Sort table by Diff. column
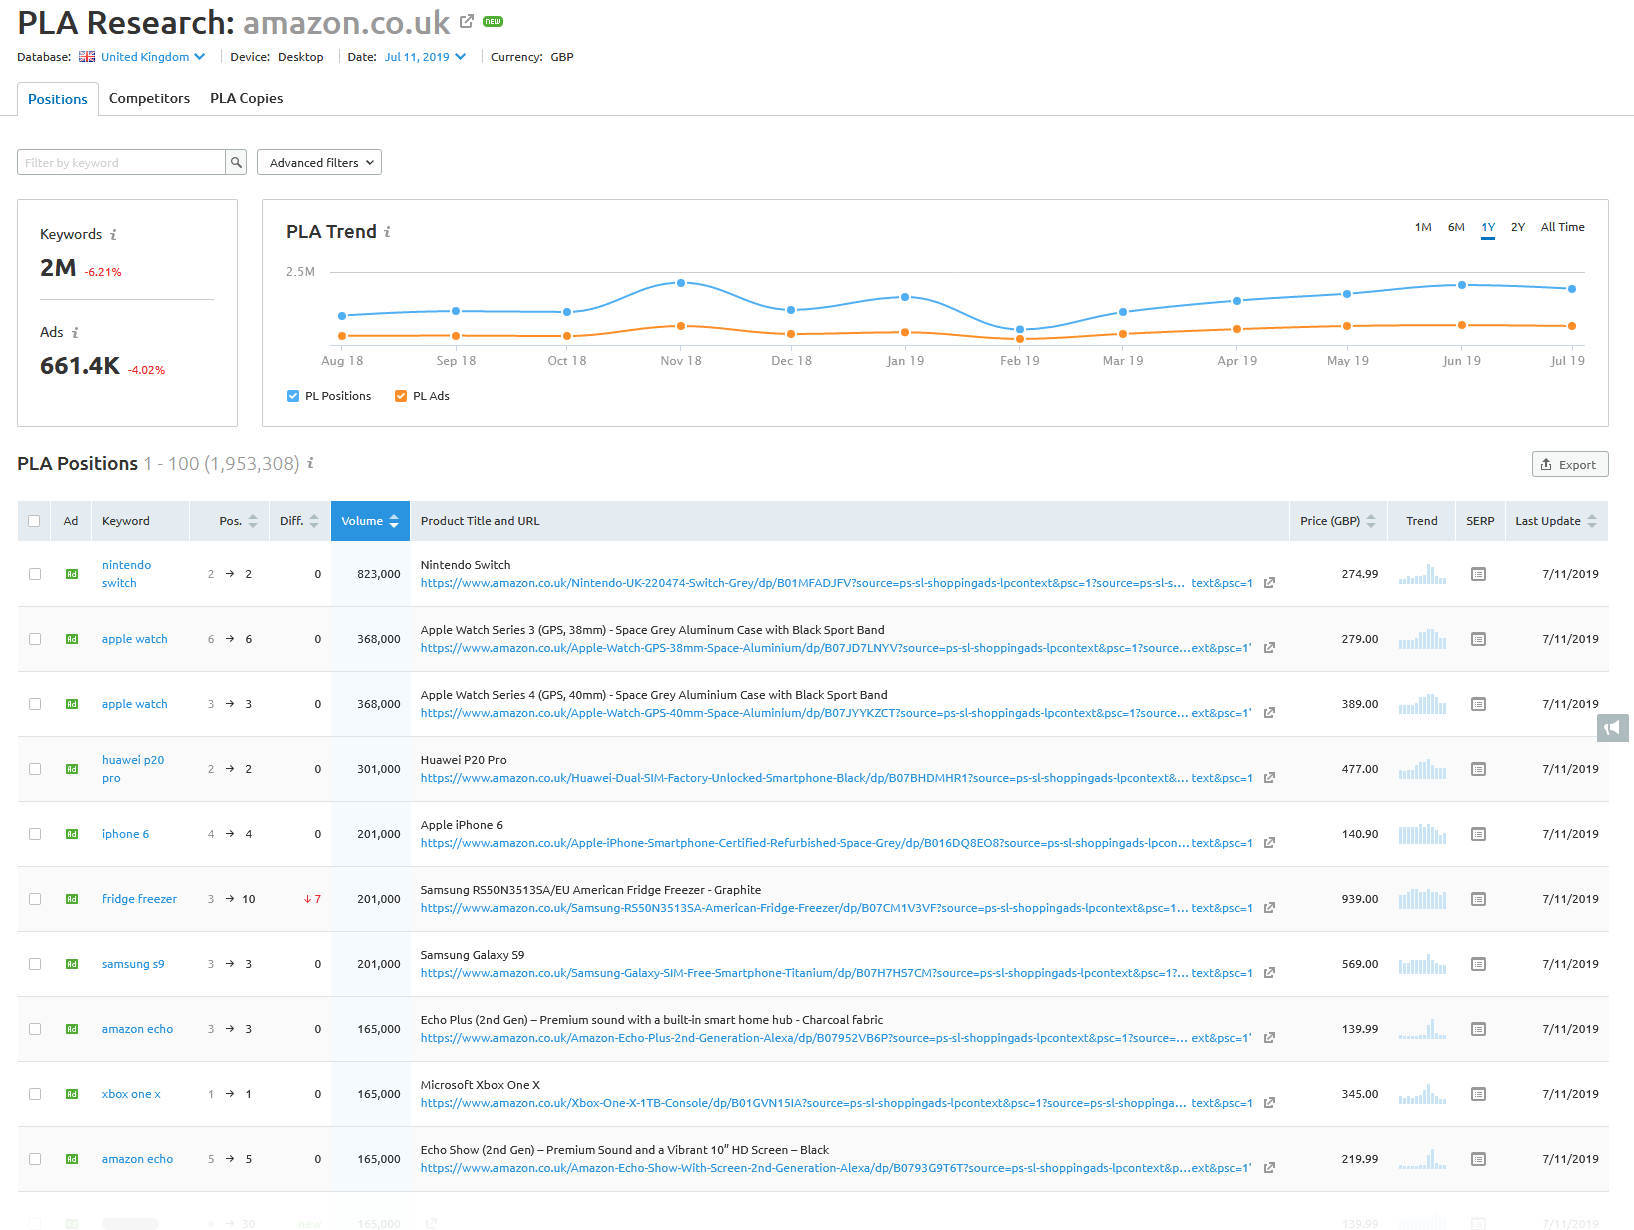1634x1230 pixels. point(299,521)
